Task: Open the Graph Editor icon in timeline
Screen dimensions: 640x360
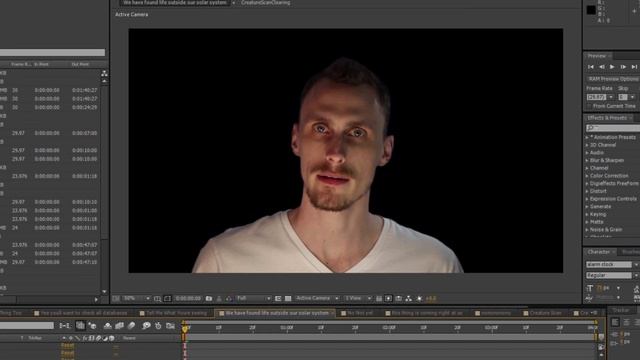Action: (171, 326)
